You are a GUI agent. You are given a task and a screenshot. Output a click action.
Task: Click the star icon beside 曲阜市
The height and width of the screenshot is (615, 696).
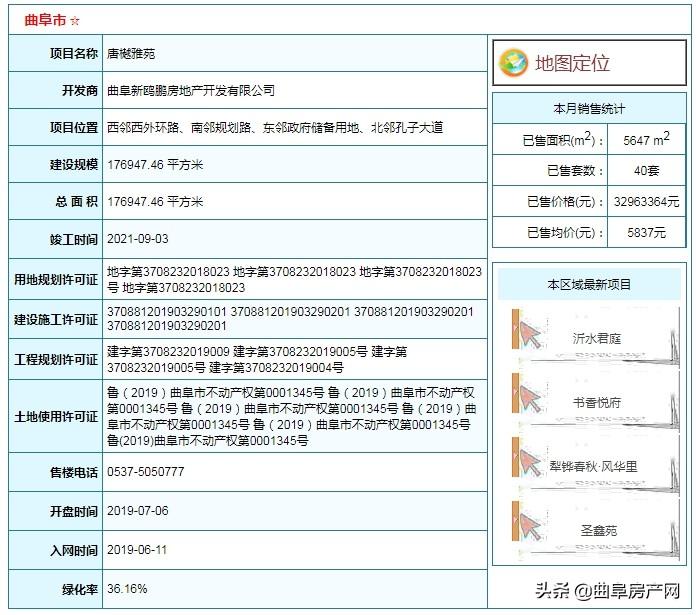click(75, 20)
